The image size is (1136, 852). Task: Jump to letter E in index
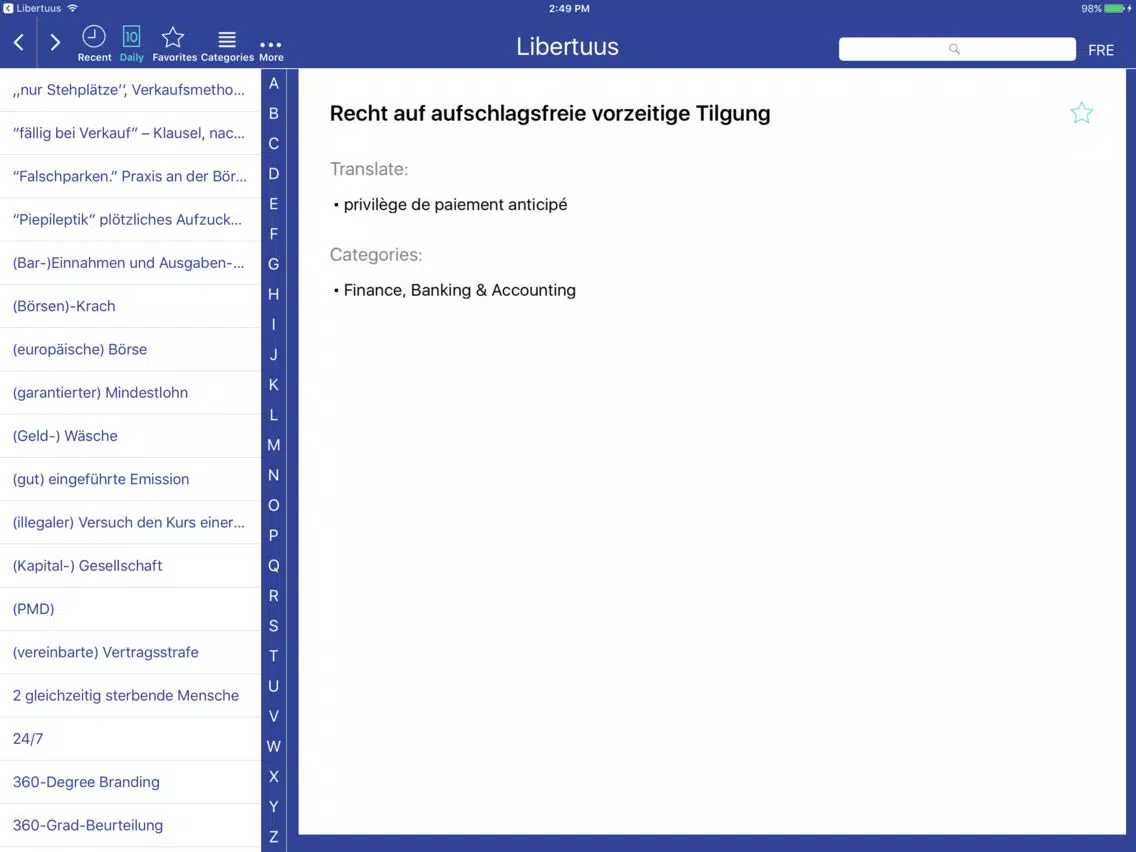(x=274, y=204)
